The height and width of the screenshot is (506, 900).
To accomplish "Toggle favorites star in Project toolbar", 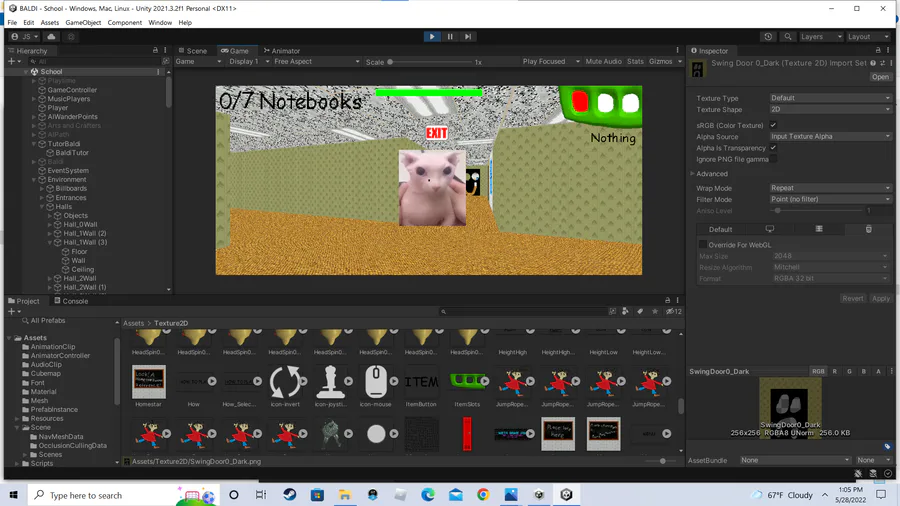I will tap(655, 312).
